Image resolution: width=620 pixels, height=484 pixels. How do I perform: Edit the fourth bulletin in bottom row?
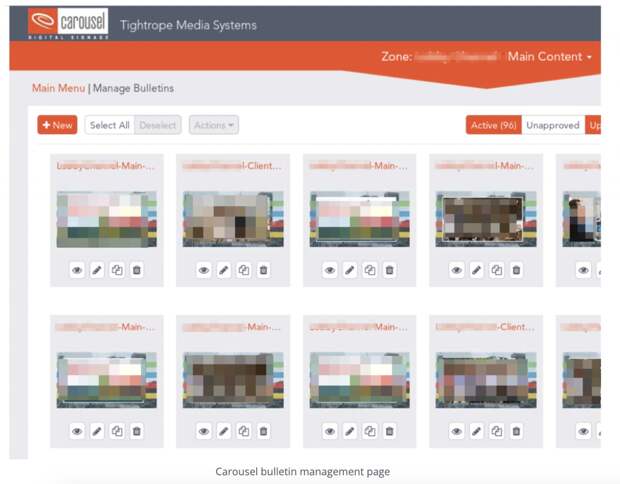[x=477, y=431]
